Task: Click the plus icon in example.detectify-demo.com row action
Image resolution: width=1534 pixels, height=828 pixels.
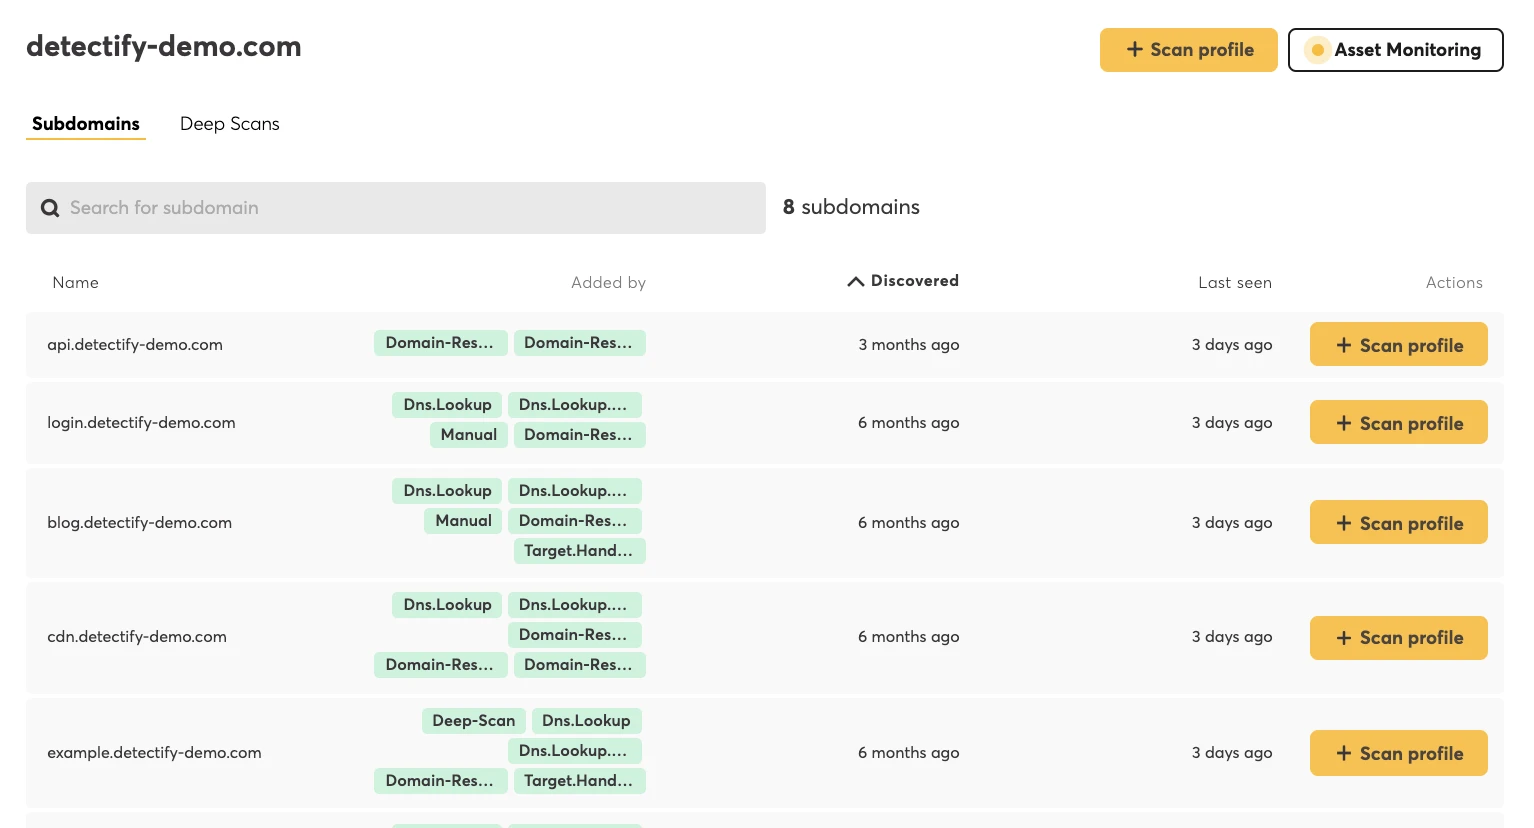Action: click(x=1343, y=753)
